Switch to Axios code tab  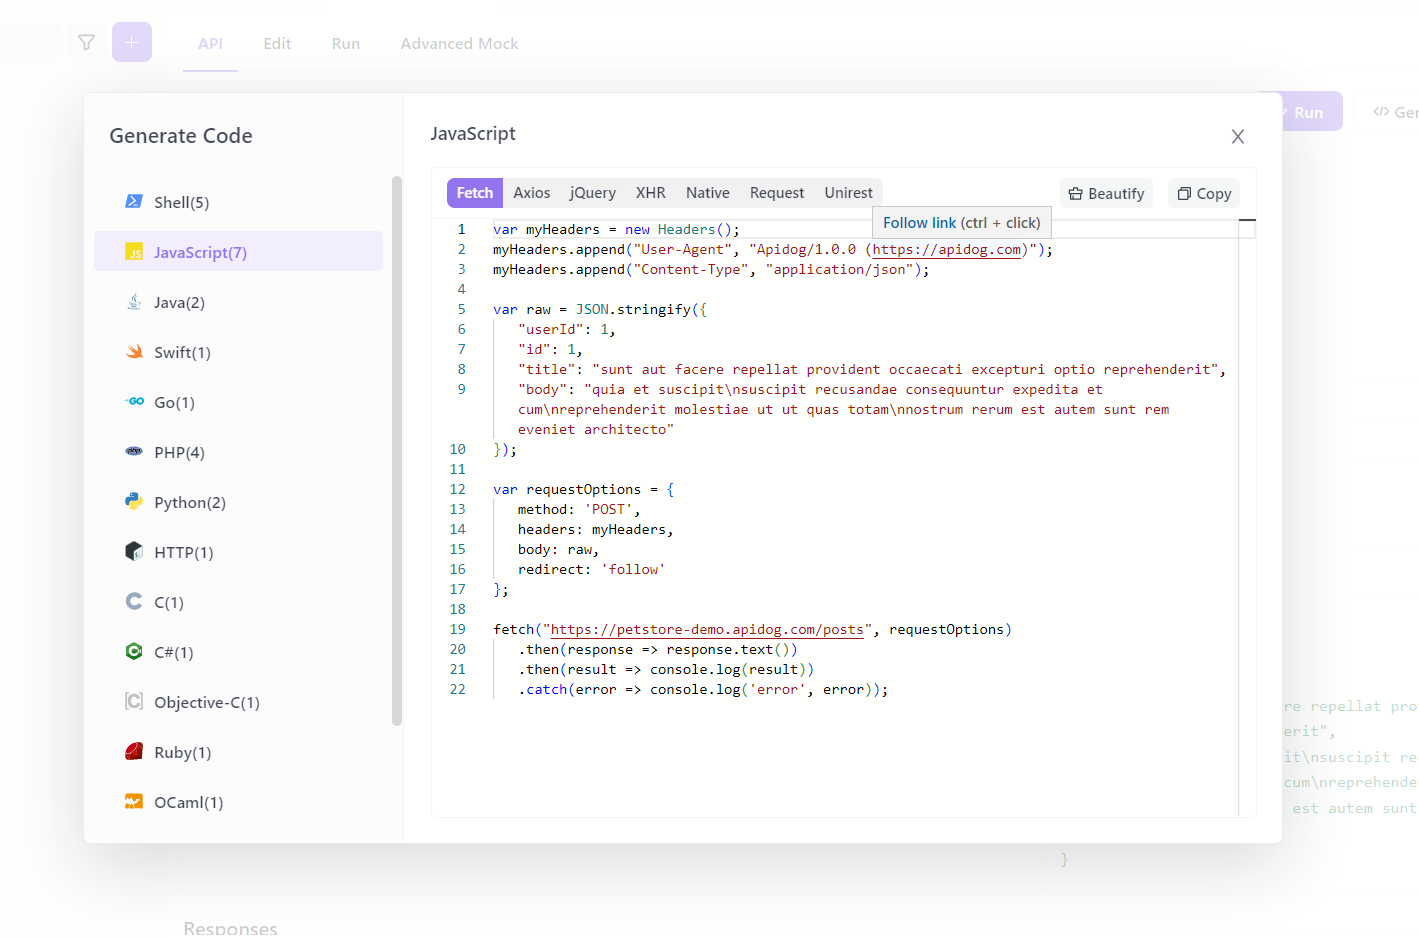coord(532,193)
